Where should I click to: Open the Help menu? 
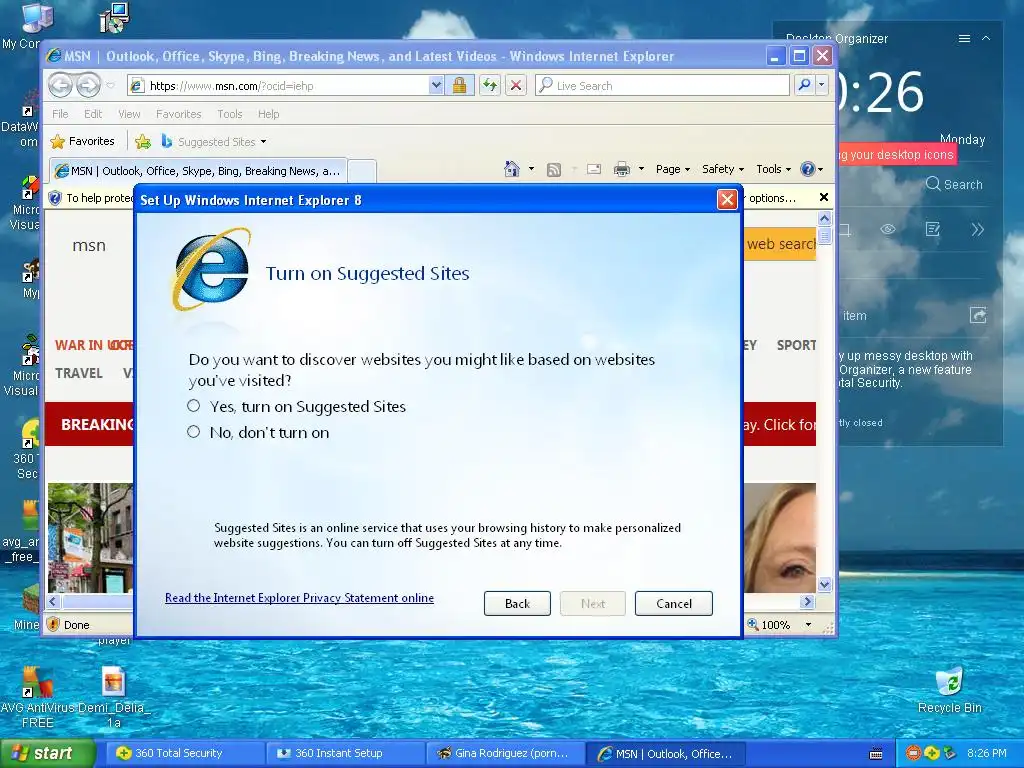click(x=268, y=114)
